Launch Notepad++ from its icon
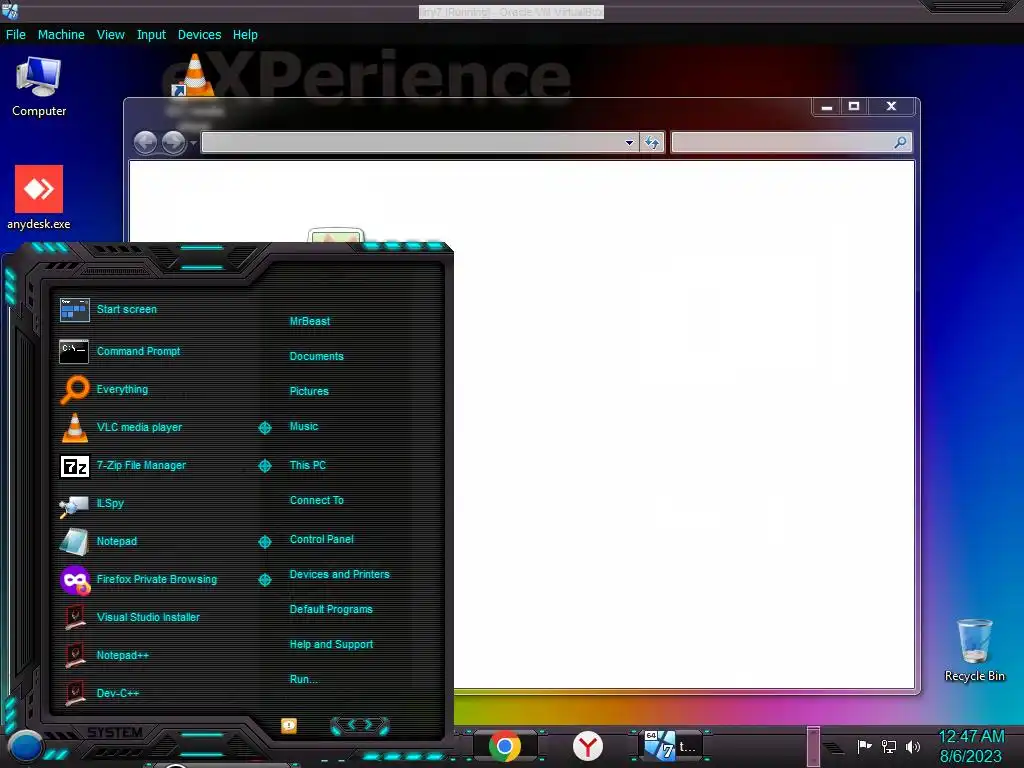This screenshot has width=1024, height=768. [x=75, y=655]
